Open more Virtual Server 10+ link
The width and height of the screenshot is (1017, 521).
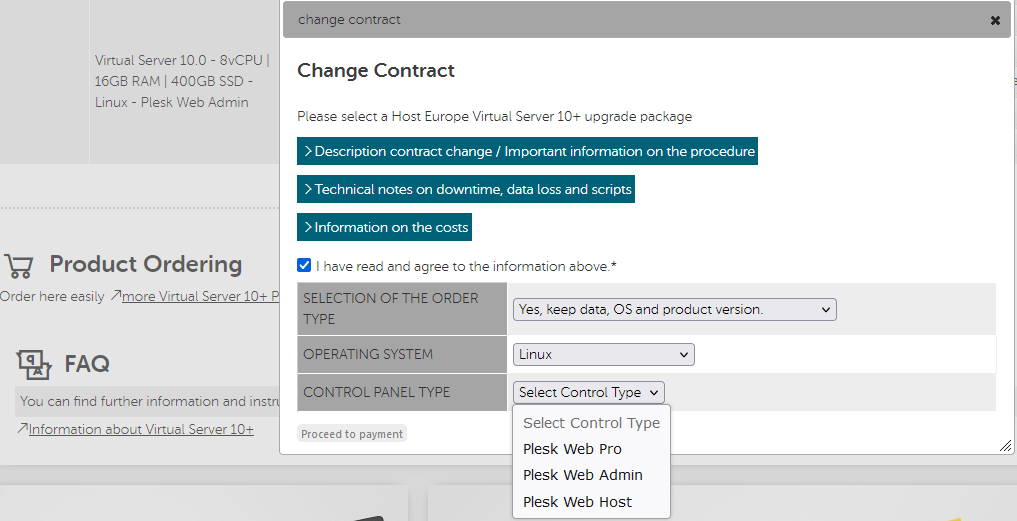click(x=200, y=297)
